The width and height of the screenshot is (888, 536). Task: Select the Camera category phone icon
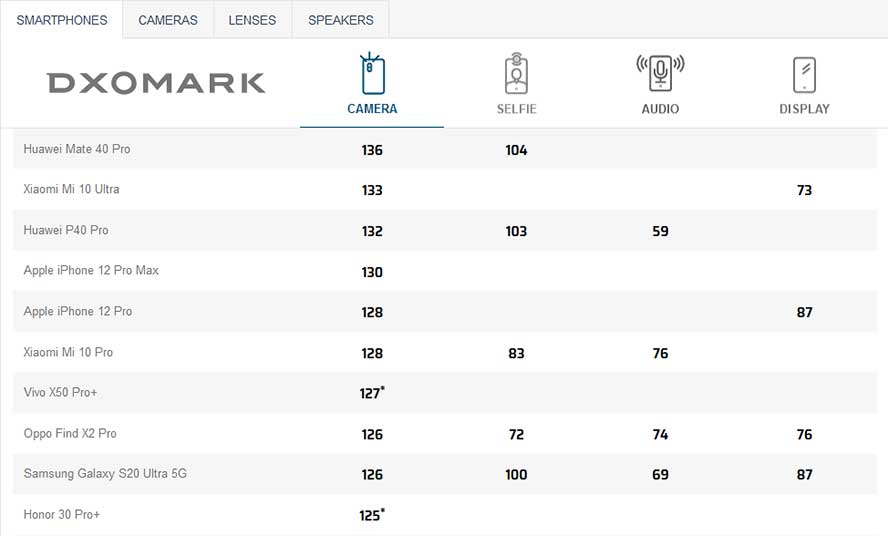point(372,74)
